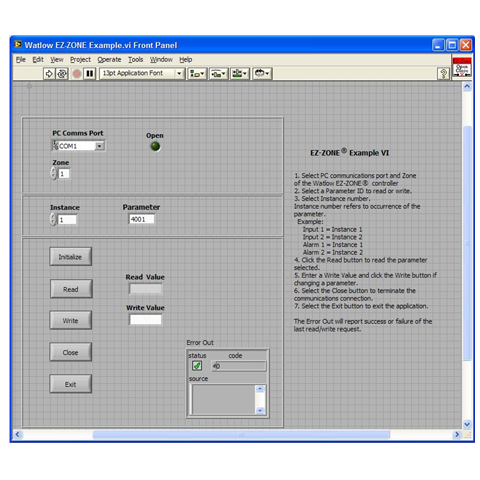Image resolution: width=480 pixels, height=480 pixels.
Task: Close the window with the red X
Action: pos(466,45)
